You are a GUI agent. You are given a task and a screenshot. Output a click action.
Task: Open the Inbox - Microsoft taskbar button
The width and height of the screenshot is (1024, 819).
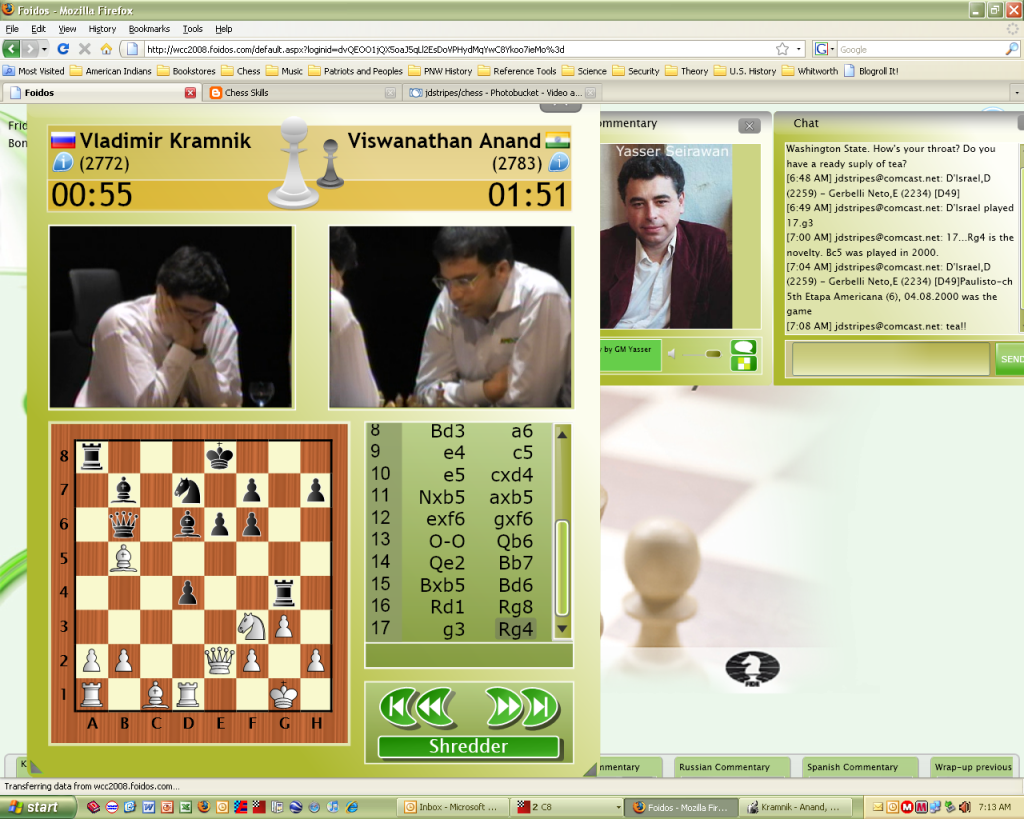coord(454,807)
